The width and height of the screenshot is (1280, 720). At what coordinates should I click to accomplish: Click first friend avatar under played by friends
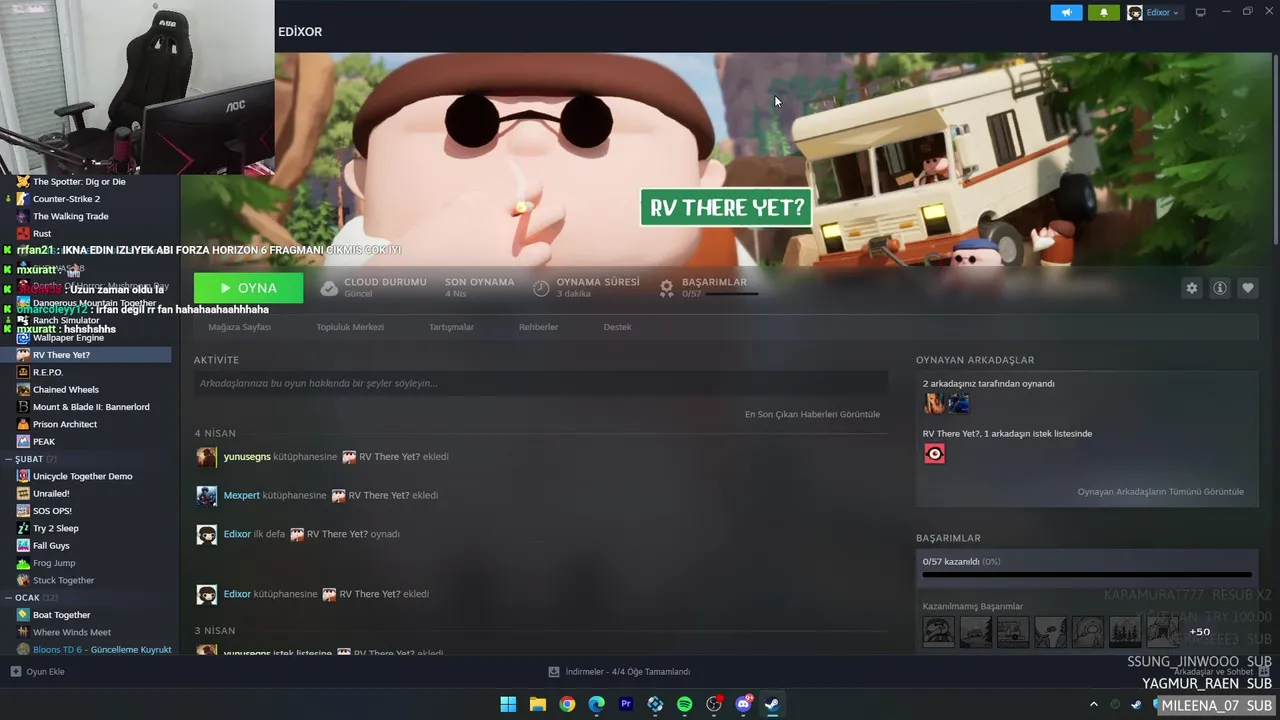934,403
